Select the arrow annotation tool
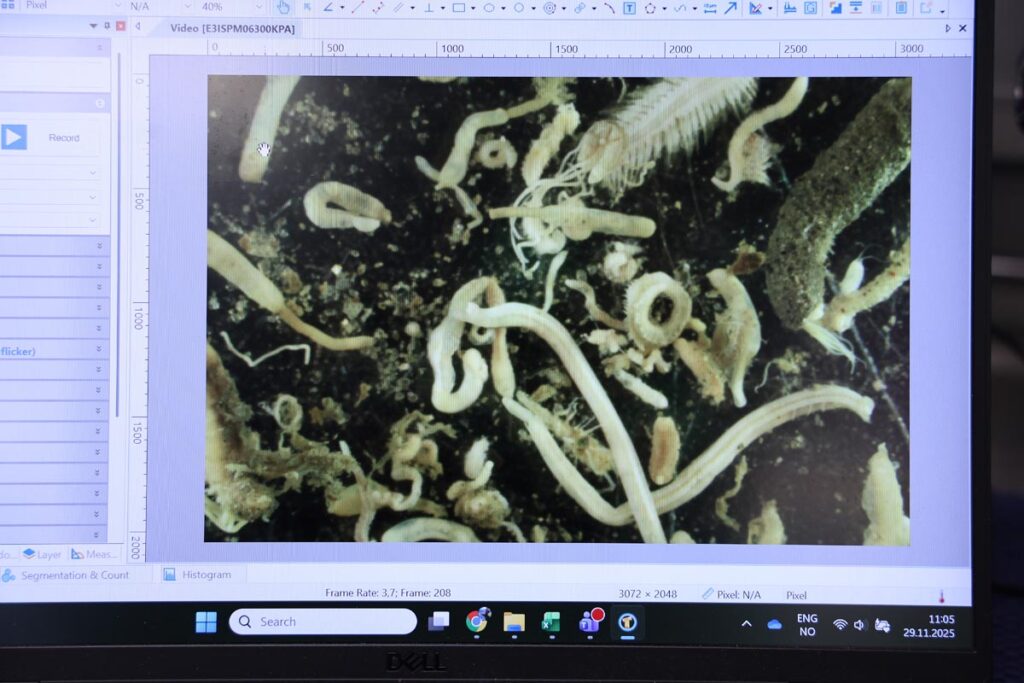Image resolution: width=1024 pixels, height=683 pixels. (x=731, y=8)
